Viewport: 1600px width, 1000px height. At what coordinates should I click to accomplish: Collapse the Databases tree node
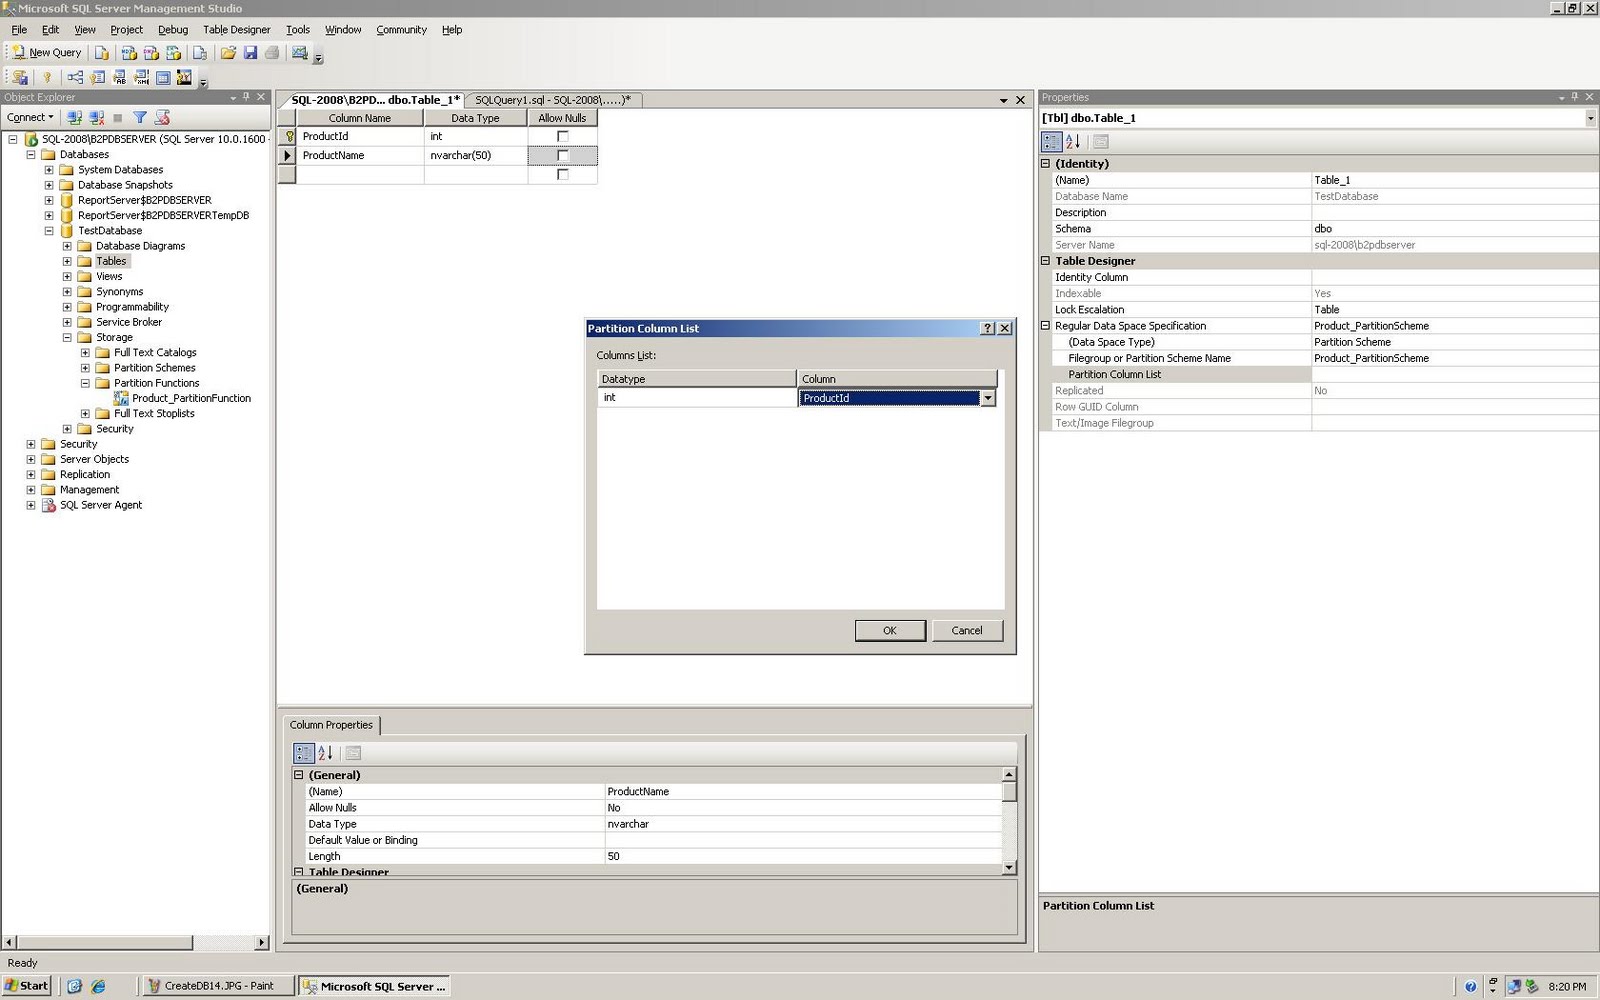pyautogui.click(x=31, y=155)
